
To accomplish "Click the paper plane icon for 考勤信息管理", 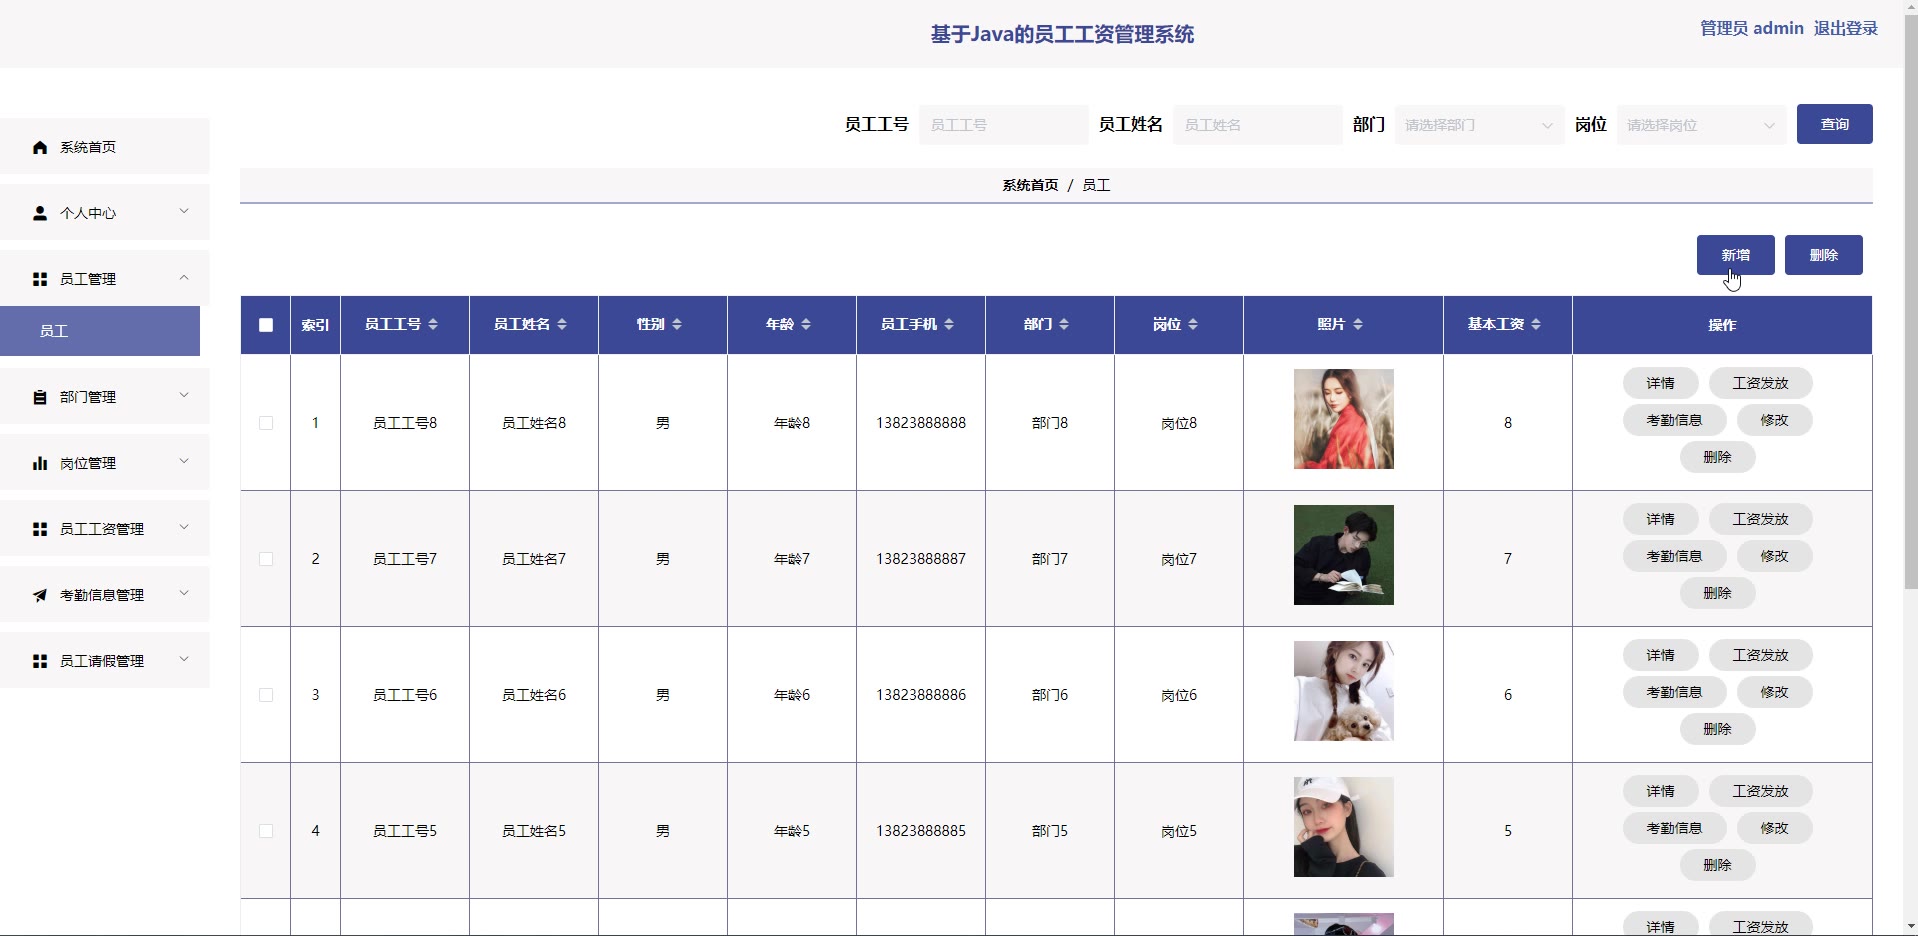I will coord(40,595).
